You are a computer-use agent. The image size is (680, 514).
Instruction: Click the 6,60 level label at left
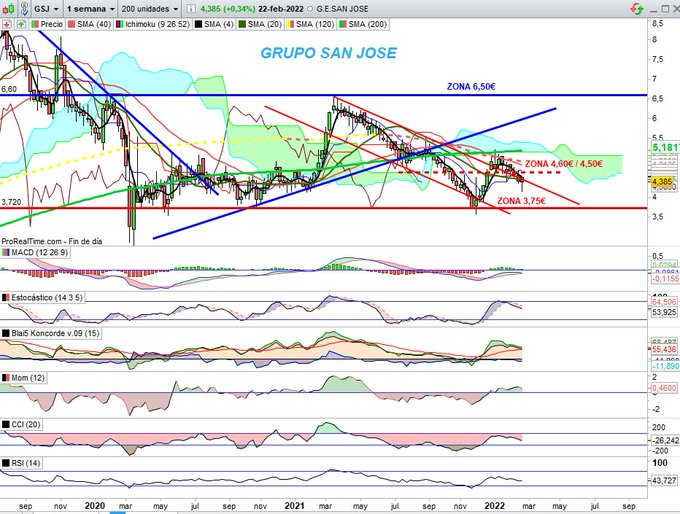pyautogui.click(x=9, y=89)
